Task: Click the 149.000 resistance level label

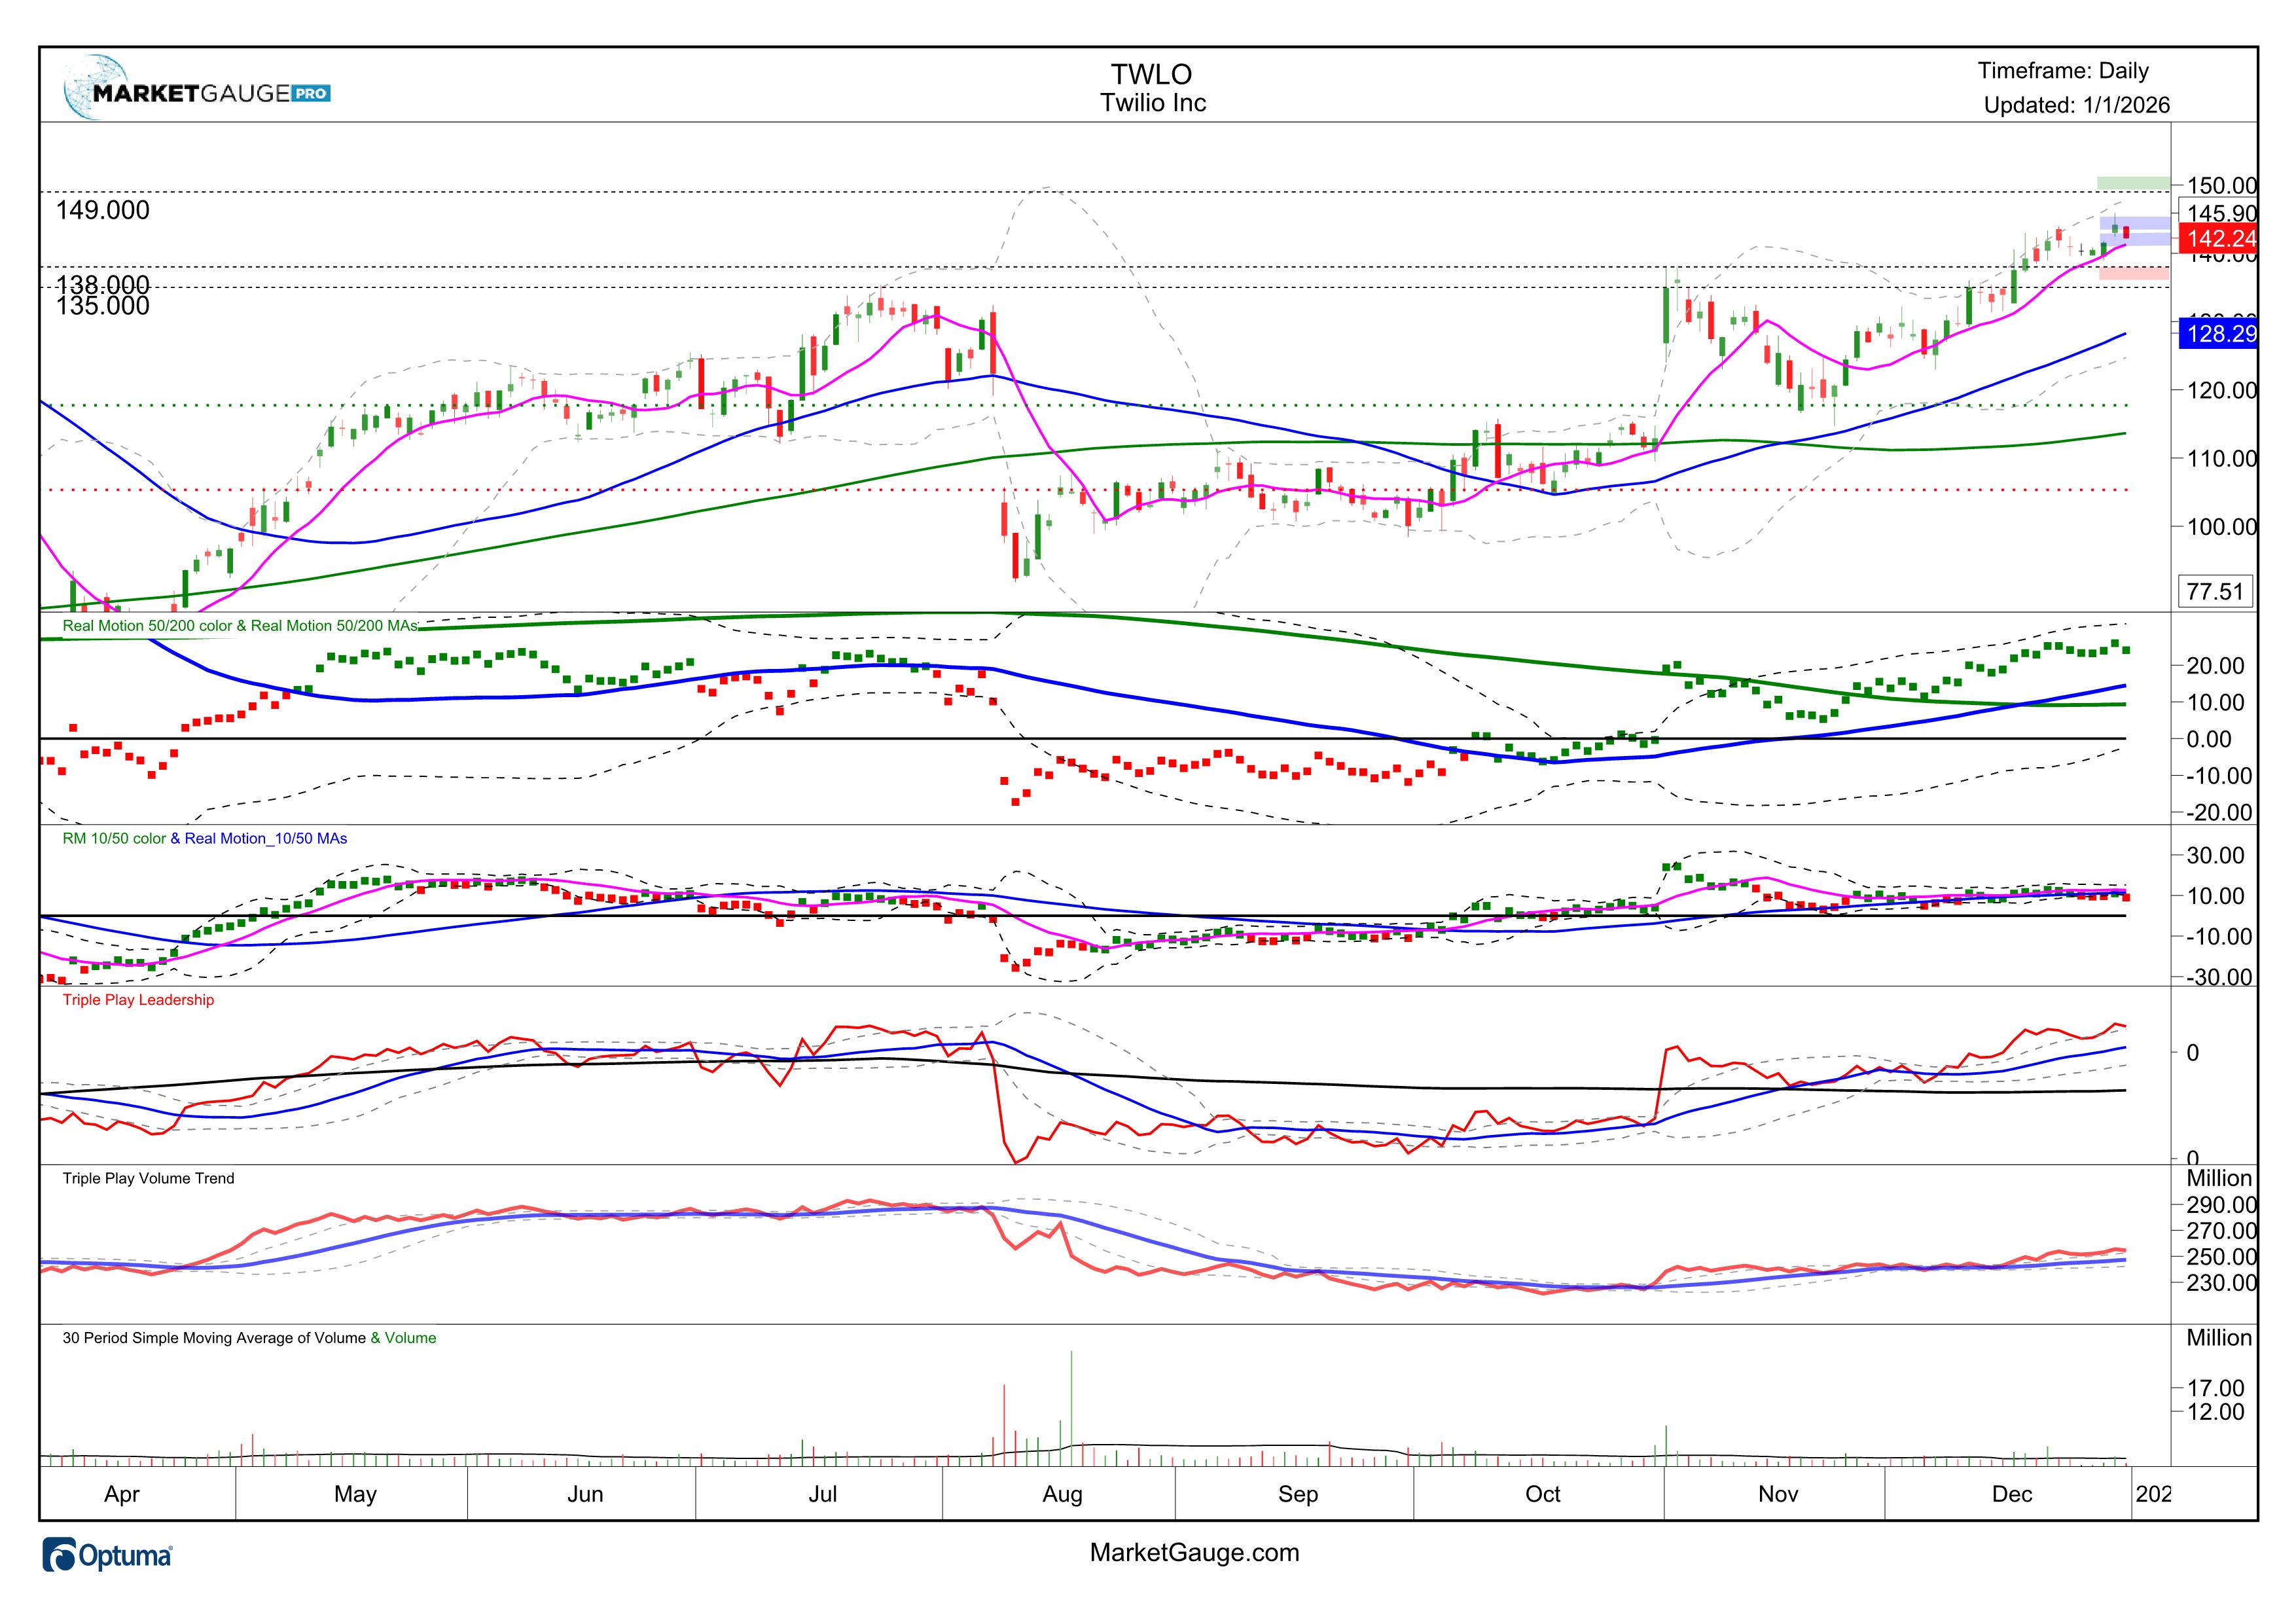Action: pos(102,210)
